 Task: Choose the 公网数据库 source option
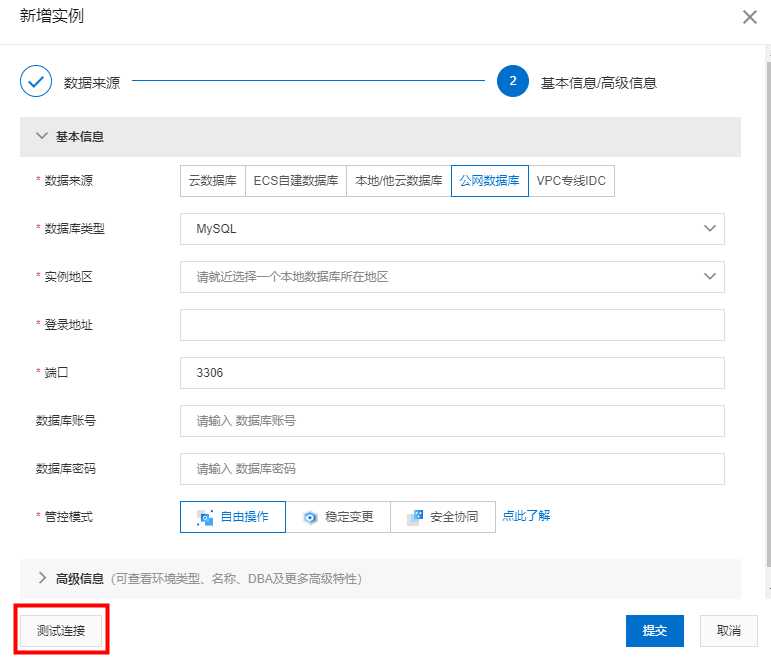pos(489,181)
